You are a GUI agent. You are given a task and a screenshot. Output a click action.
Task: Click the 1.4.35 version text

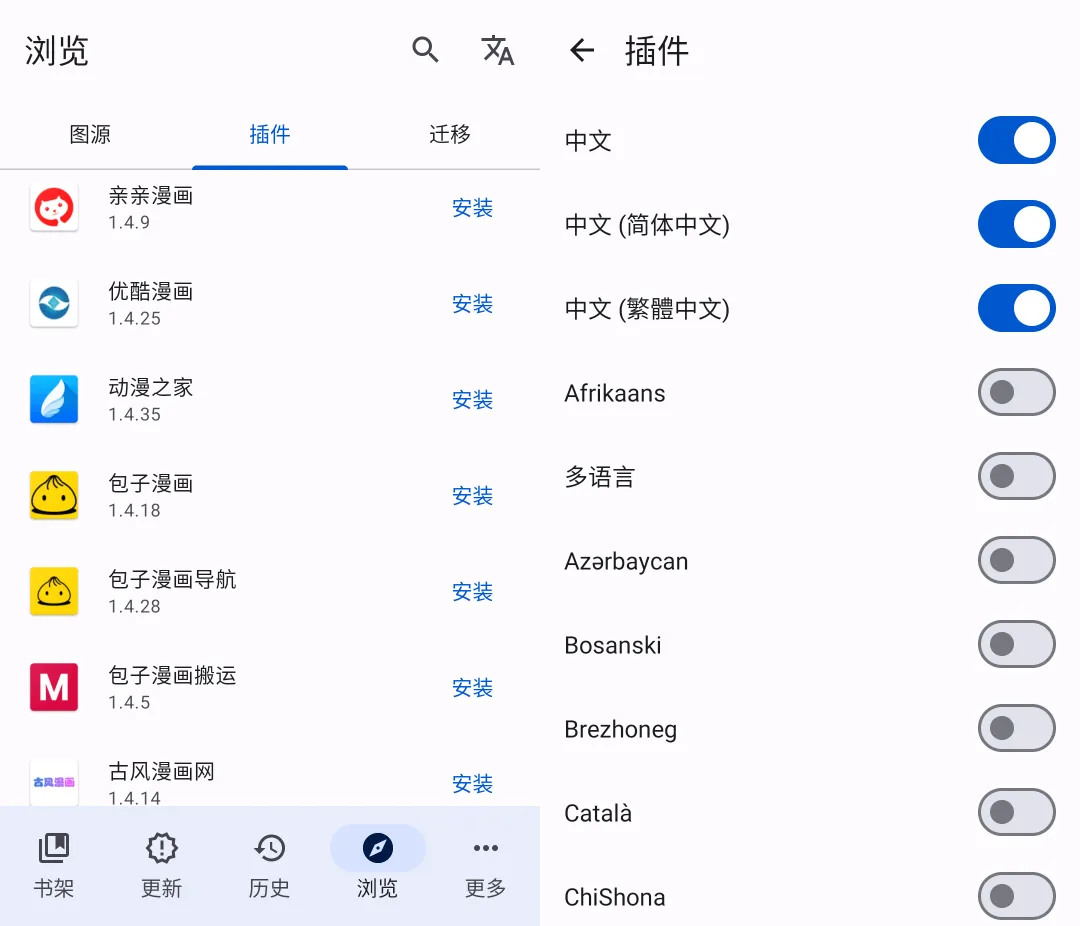(x=134, y=414)
